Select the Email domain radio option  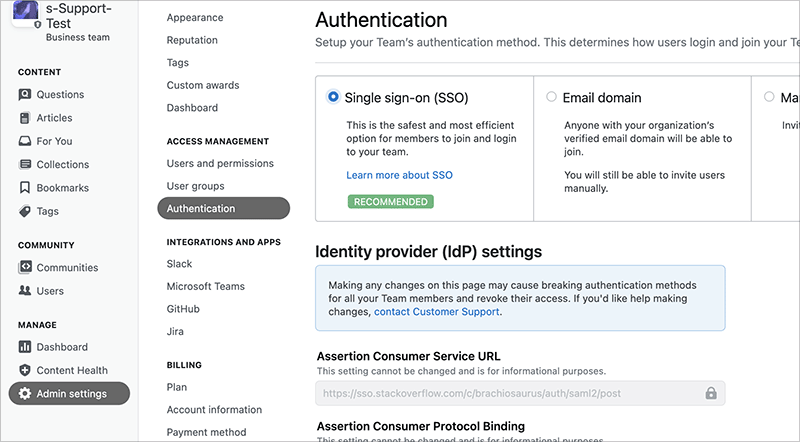[x=552, y=98]
